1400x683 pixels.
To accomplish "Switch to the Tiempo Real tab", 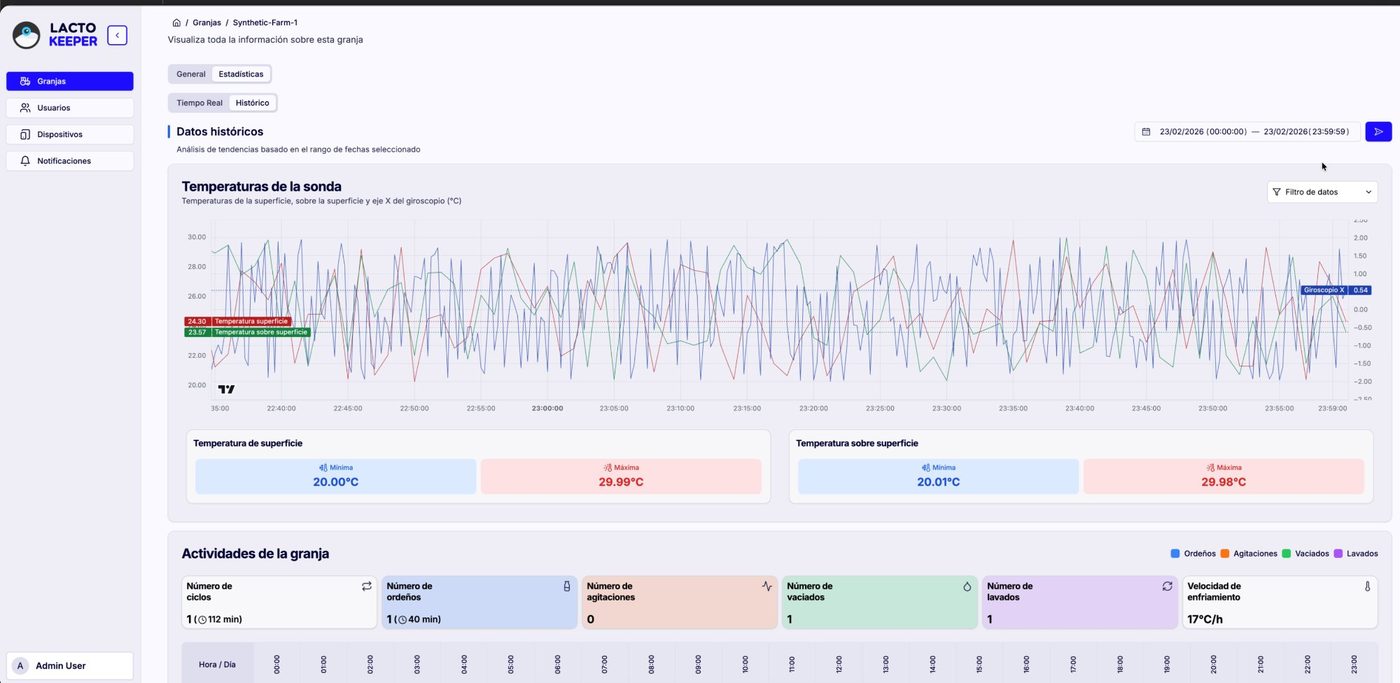I will click(x=199, y=102).
